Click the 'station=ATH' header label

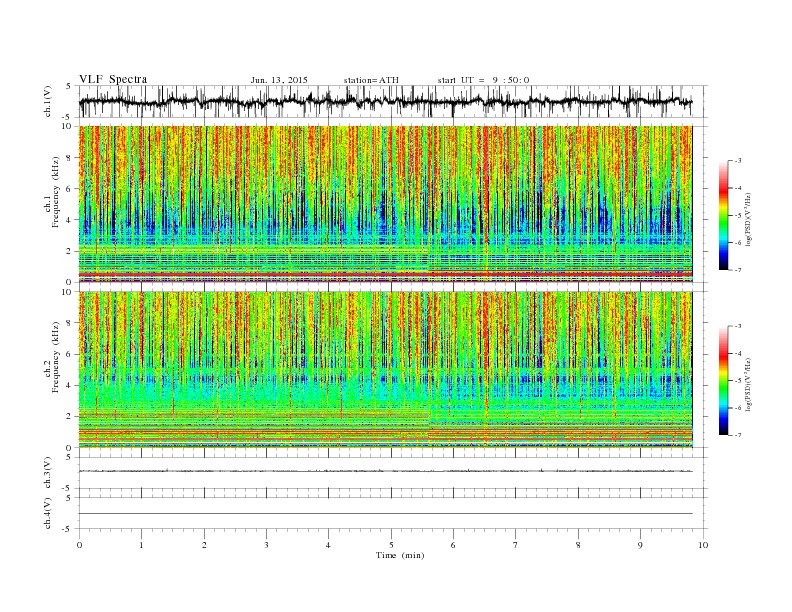(x=371, y=80)
